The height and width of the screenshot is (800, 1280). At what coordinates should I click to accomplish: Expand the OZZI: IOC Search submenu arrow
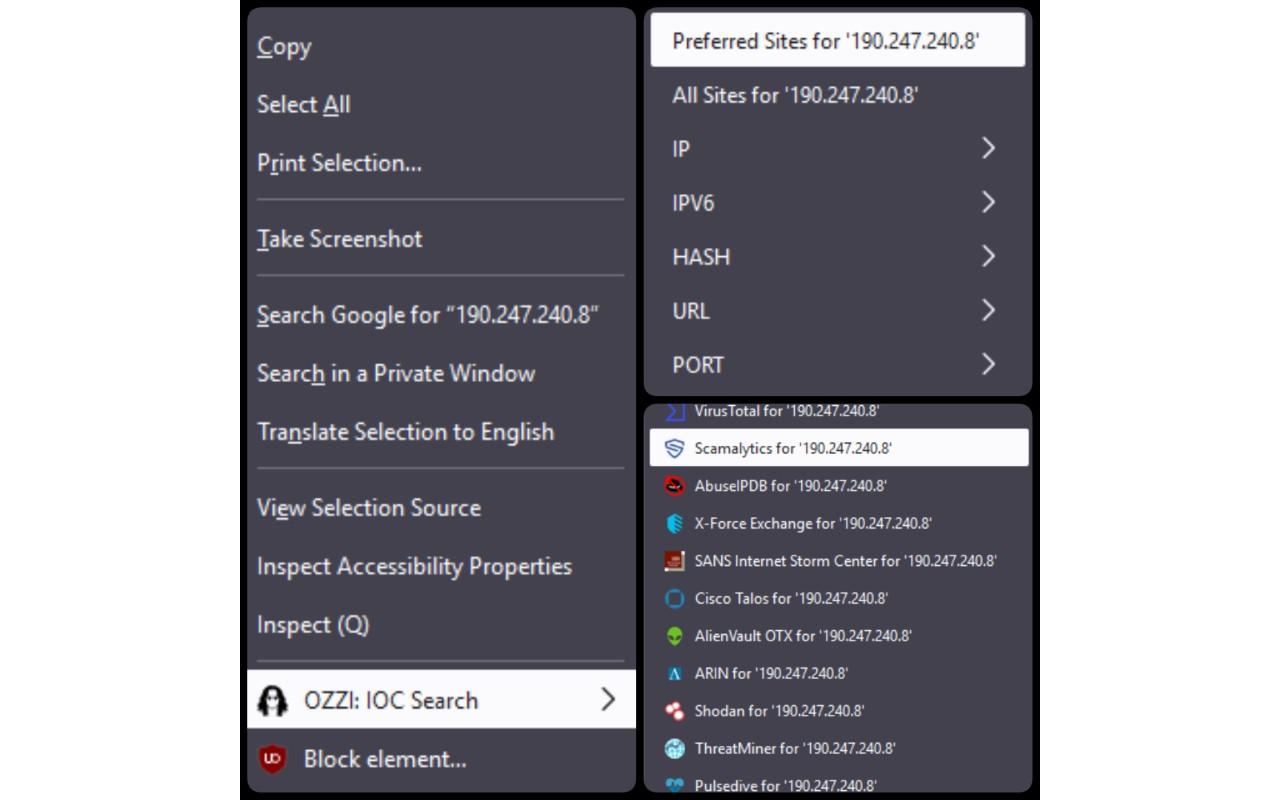608,700
